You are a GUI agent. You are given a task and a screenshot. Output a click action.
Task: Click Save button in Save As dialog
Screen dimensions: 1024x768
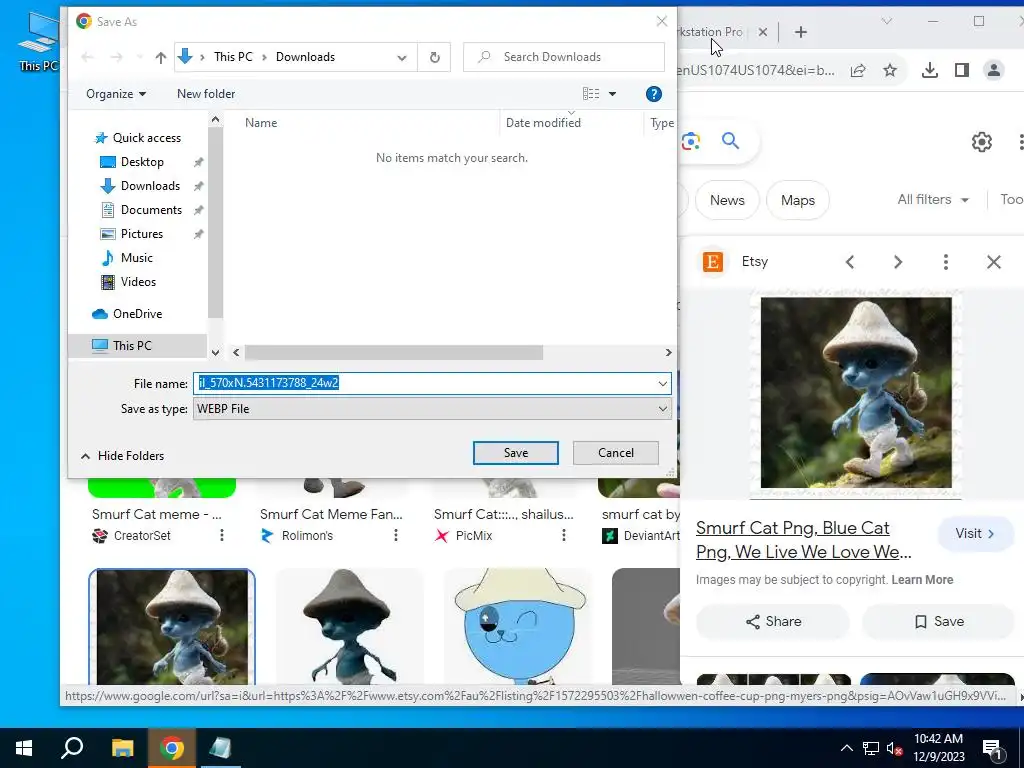515,453
